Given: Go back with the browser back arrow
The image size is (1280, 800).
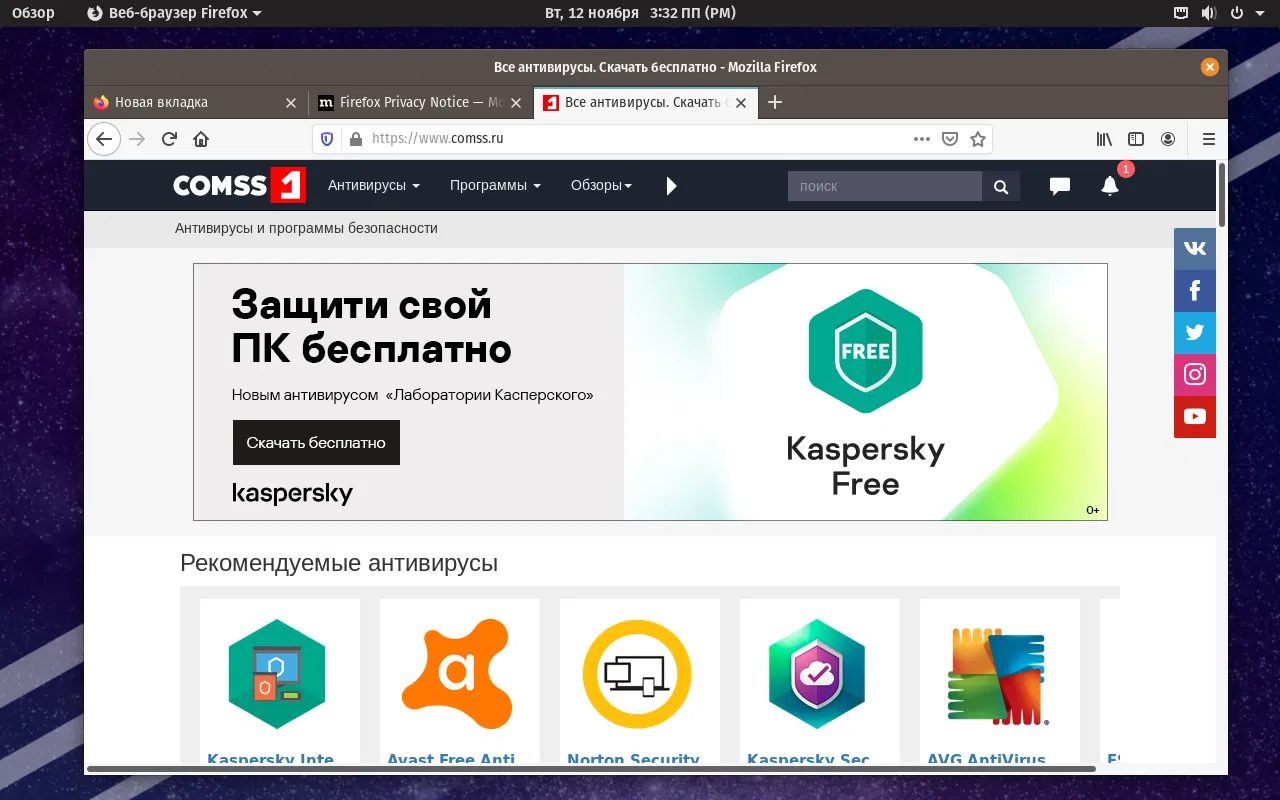Looking at the screenshot, I should (104, 139).
